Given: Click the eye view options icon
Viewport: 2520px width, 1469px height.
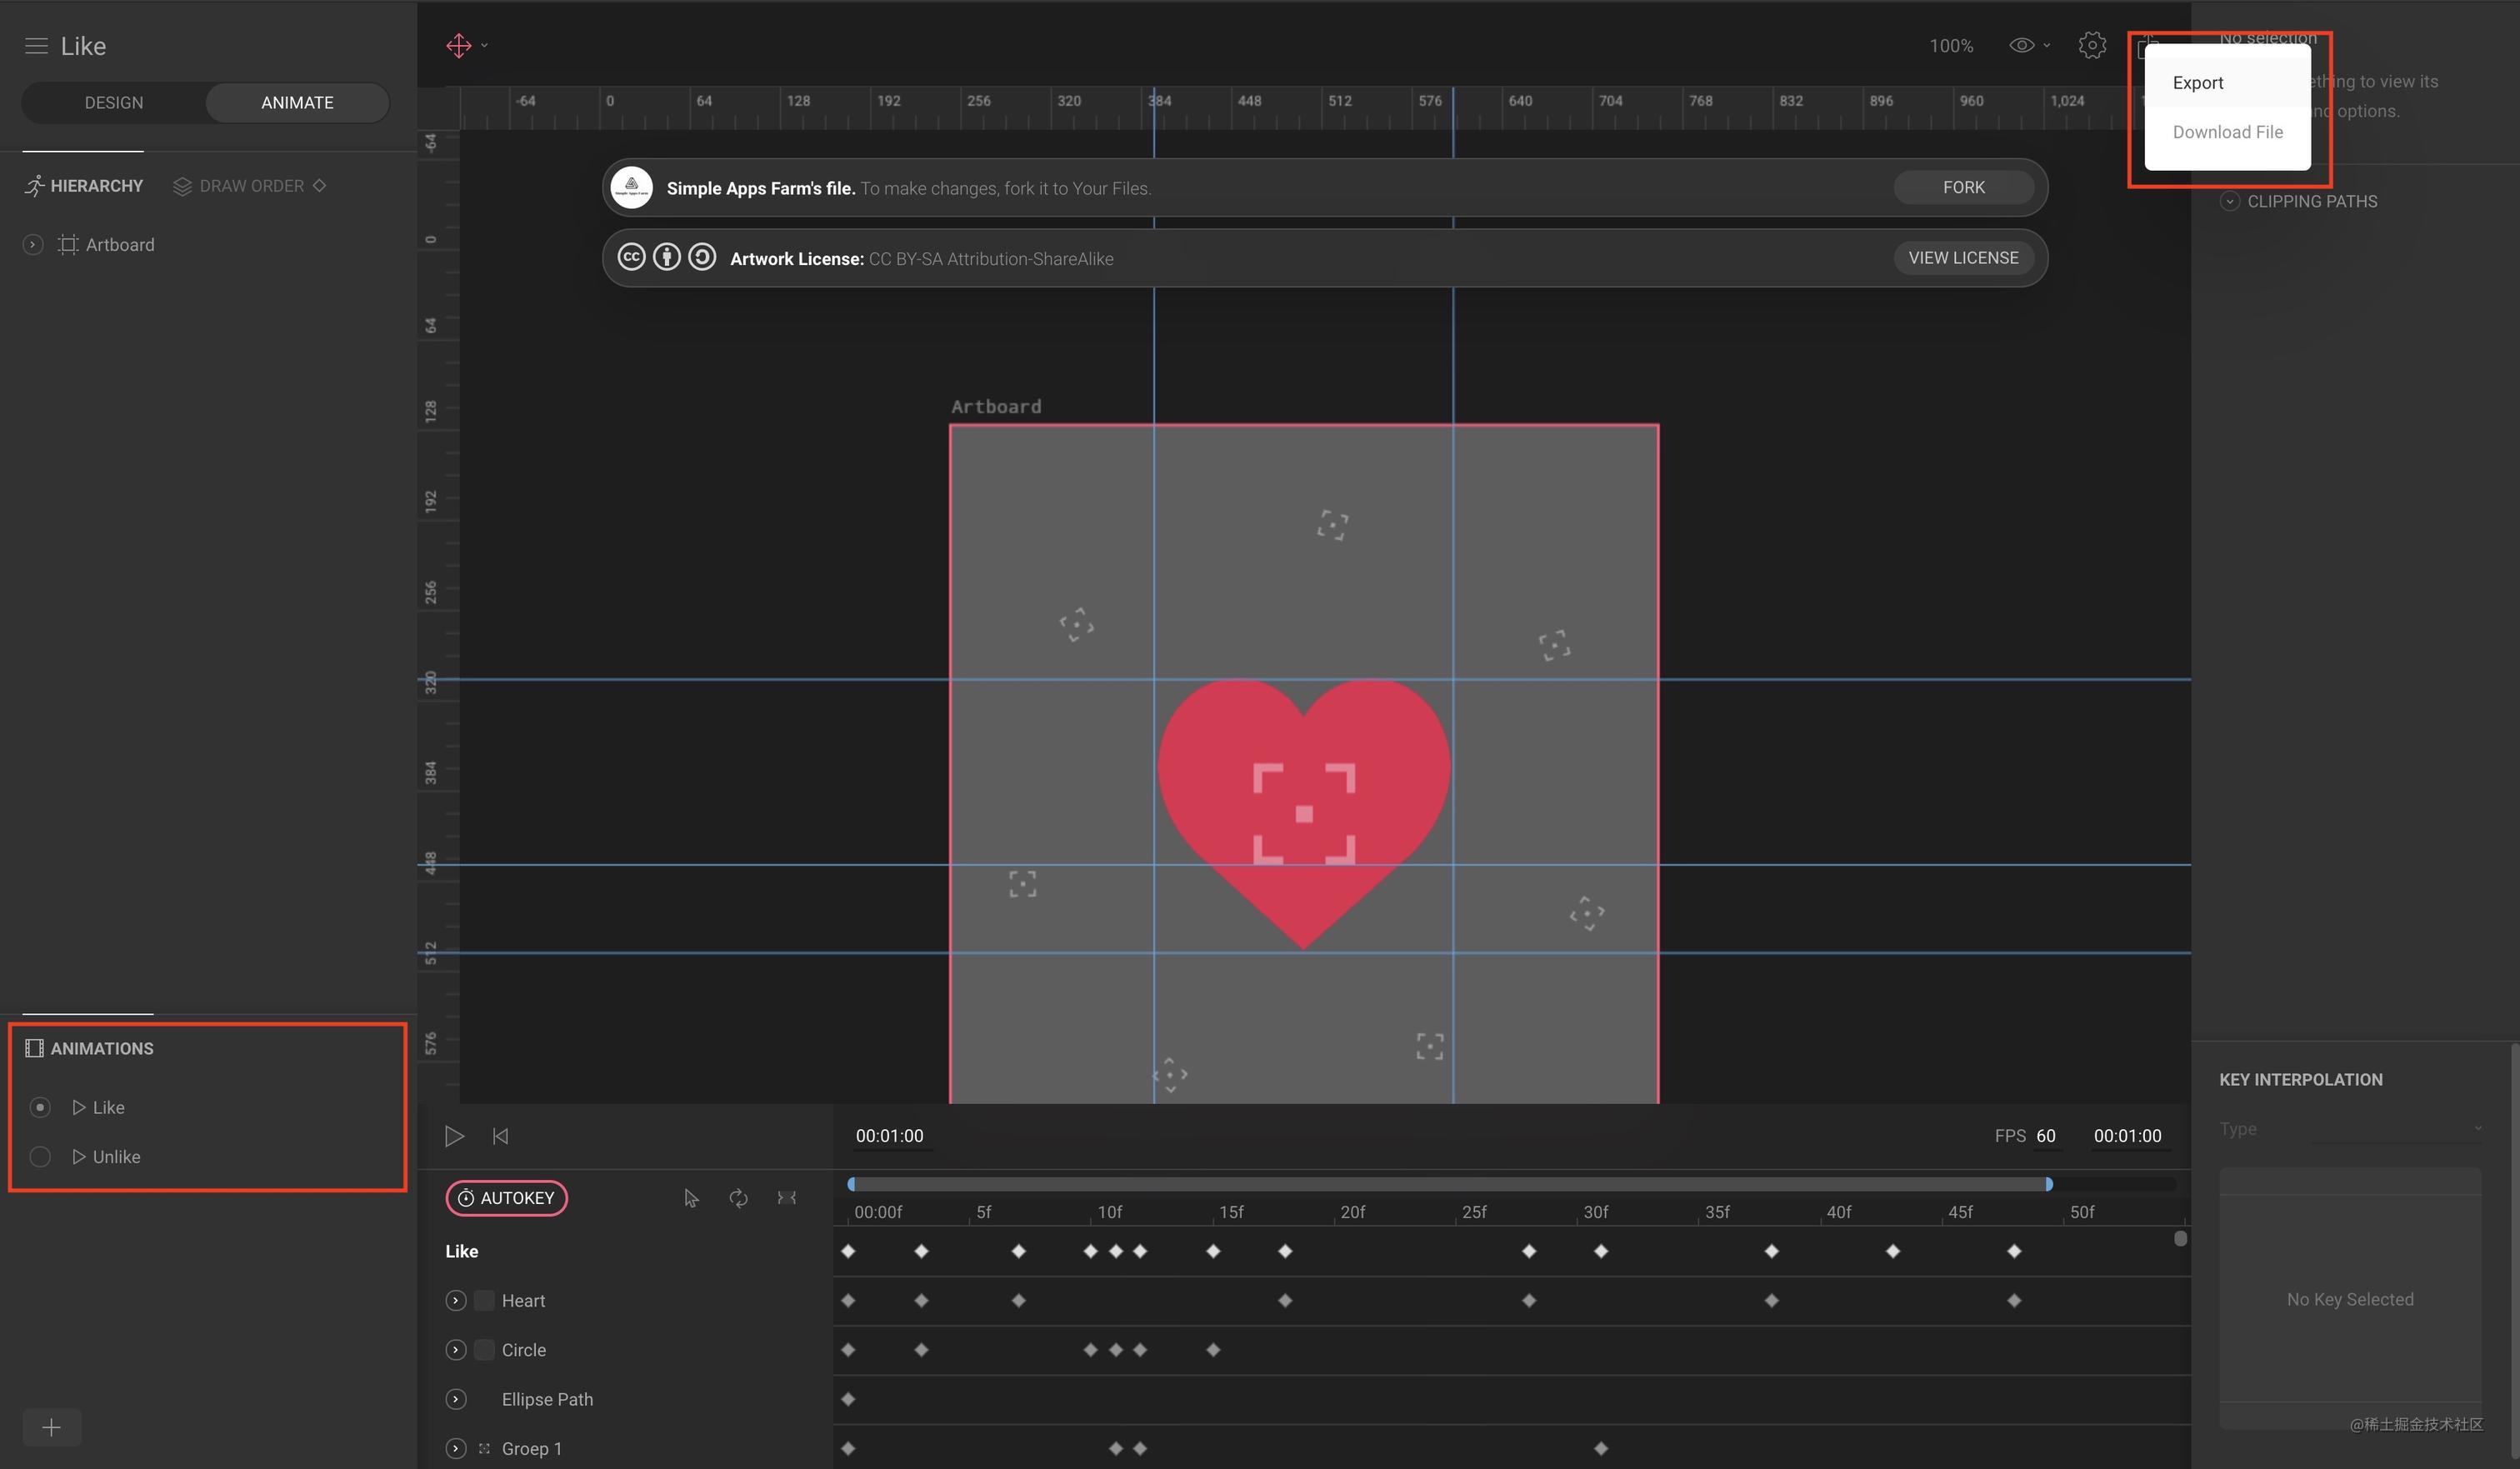Looking at the screenshot, I should (x=2021, y=46).
